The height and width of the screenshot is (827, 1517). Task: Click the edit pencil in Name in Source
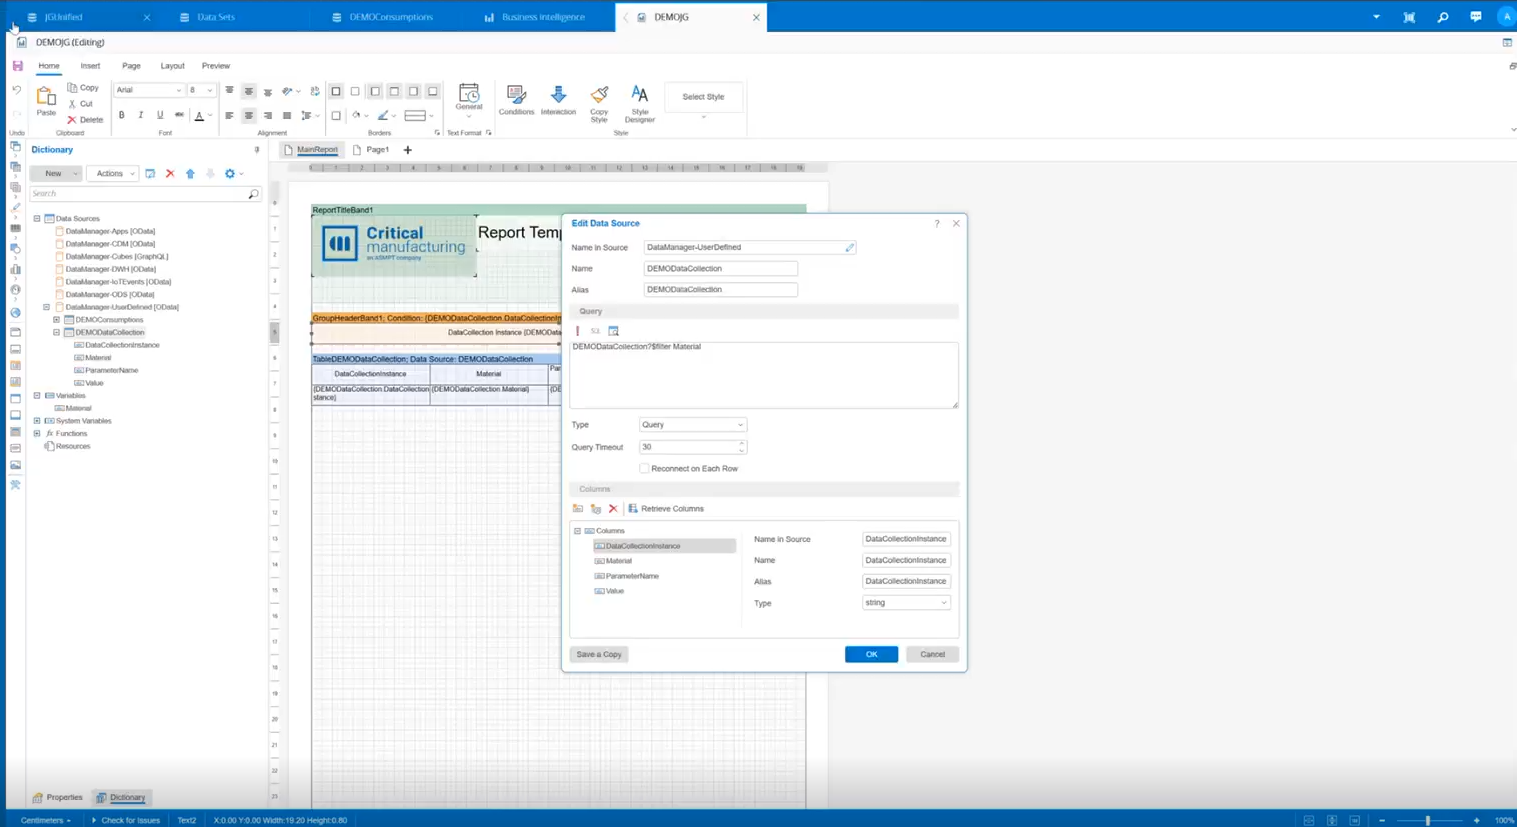[850, 247]
